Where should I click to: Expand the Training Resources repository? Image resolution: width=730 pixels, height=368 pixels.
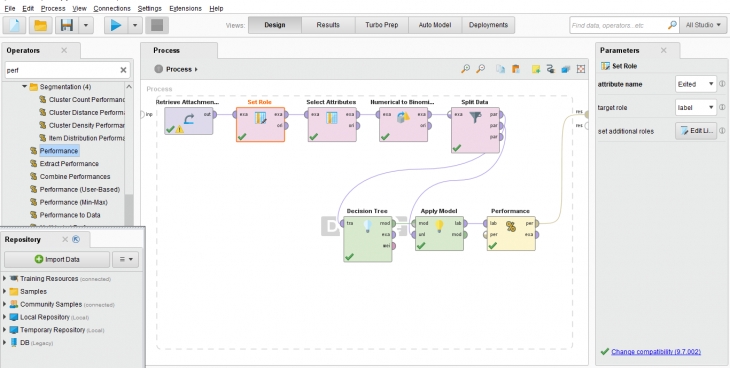click(x=5, y=279)
